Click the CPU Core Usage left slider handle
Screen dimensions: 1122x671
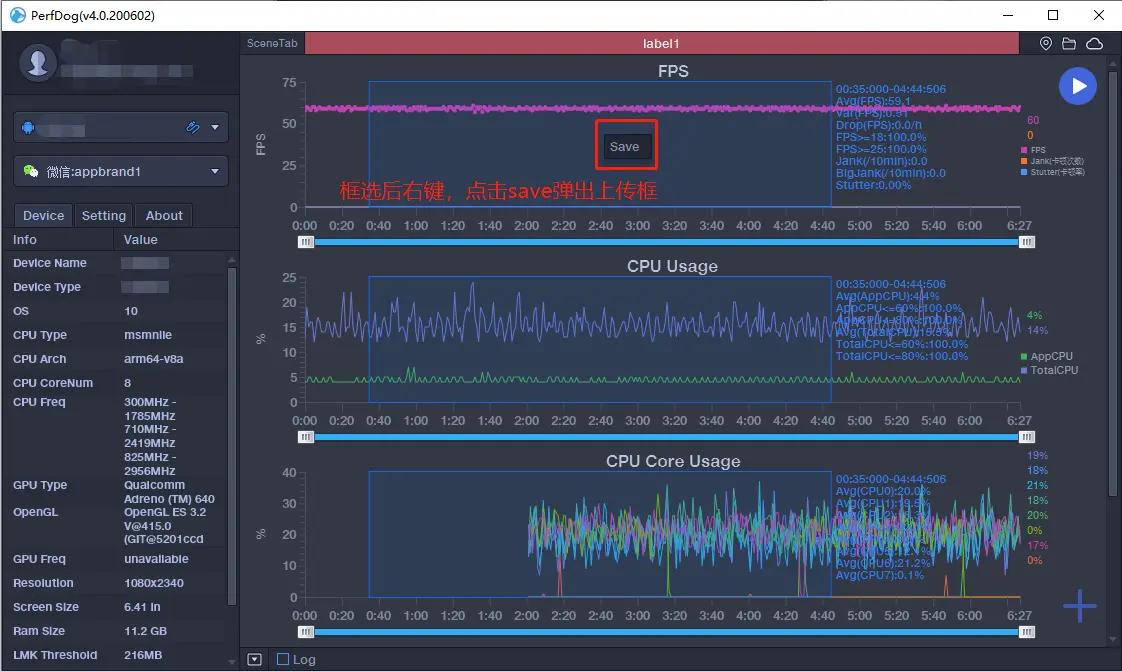pos(306,632)
